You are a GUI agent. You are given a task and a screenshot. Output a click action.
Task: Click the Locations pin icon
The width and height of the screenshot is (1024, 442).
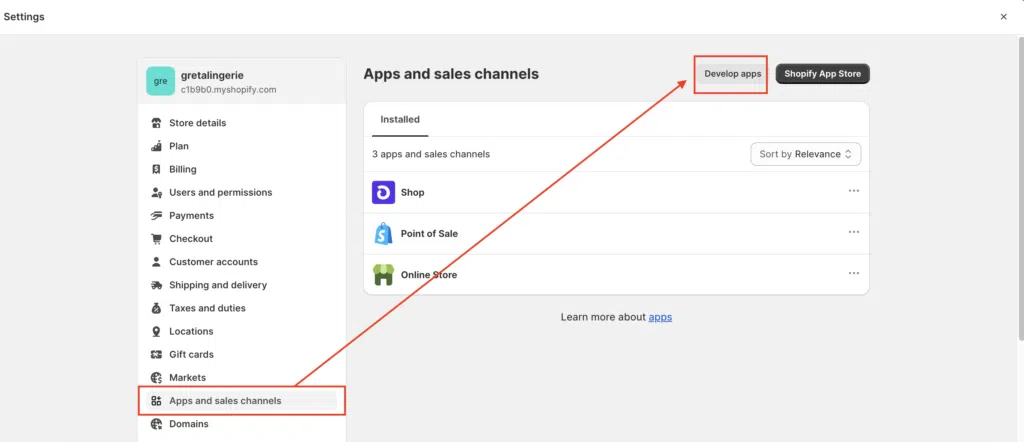pyautogui.click(x=156, y=332)
